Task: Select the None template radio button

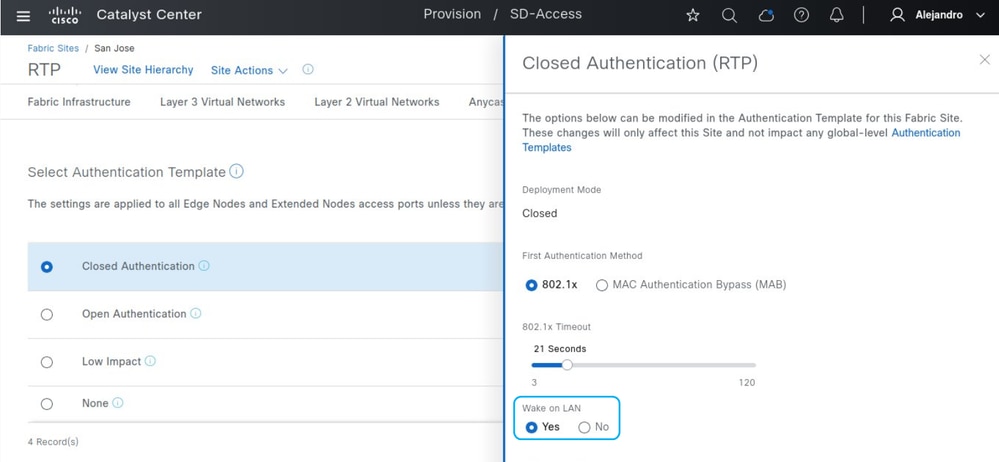Action: click(x=47, y=404)
